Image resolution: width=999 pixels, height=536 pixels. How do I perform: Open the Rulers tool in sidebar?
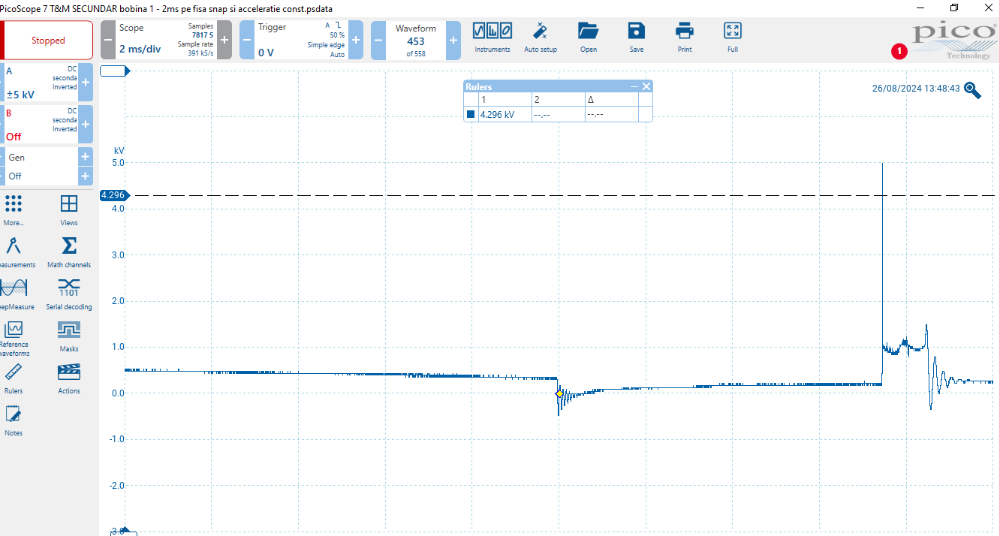tap(13, 377)
